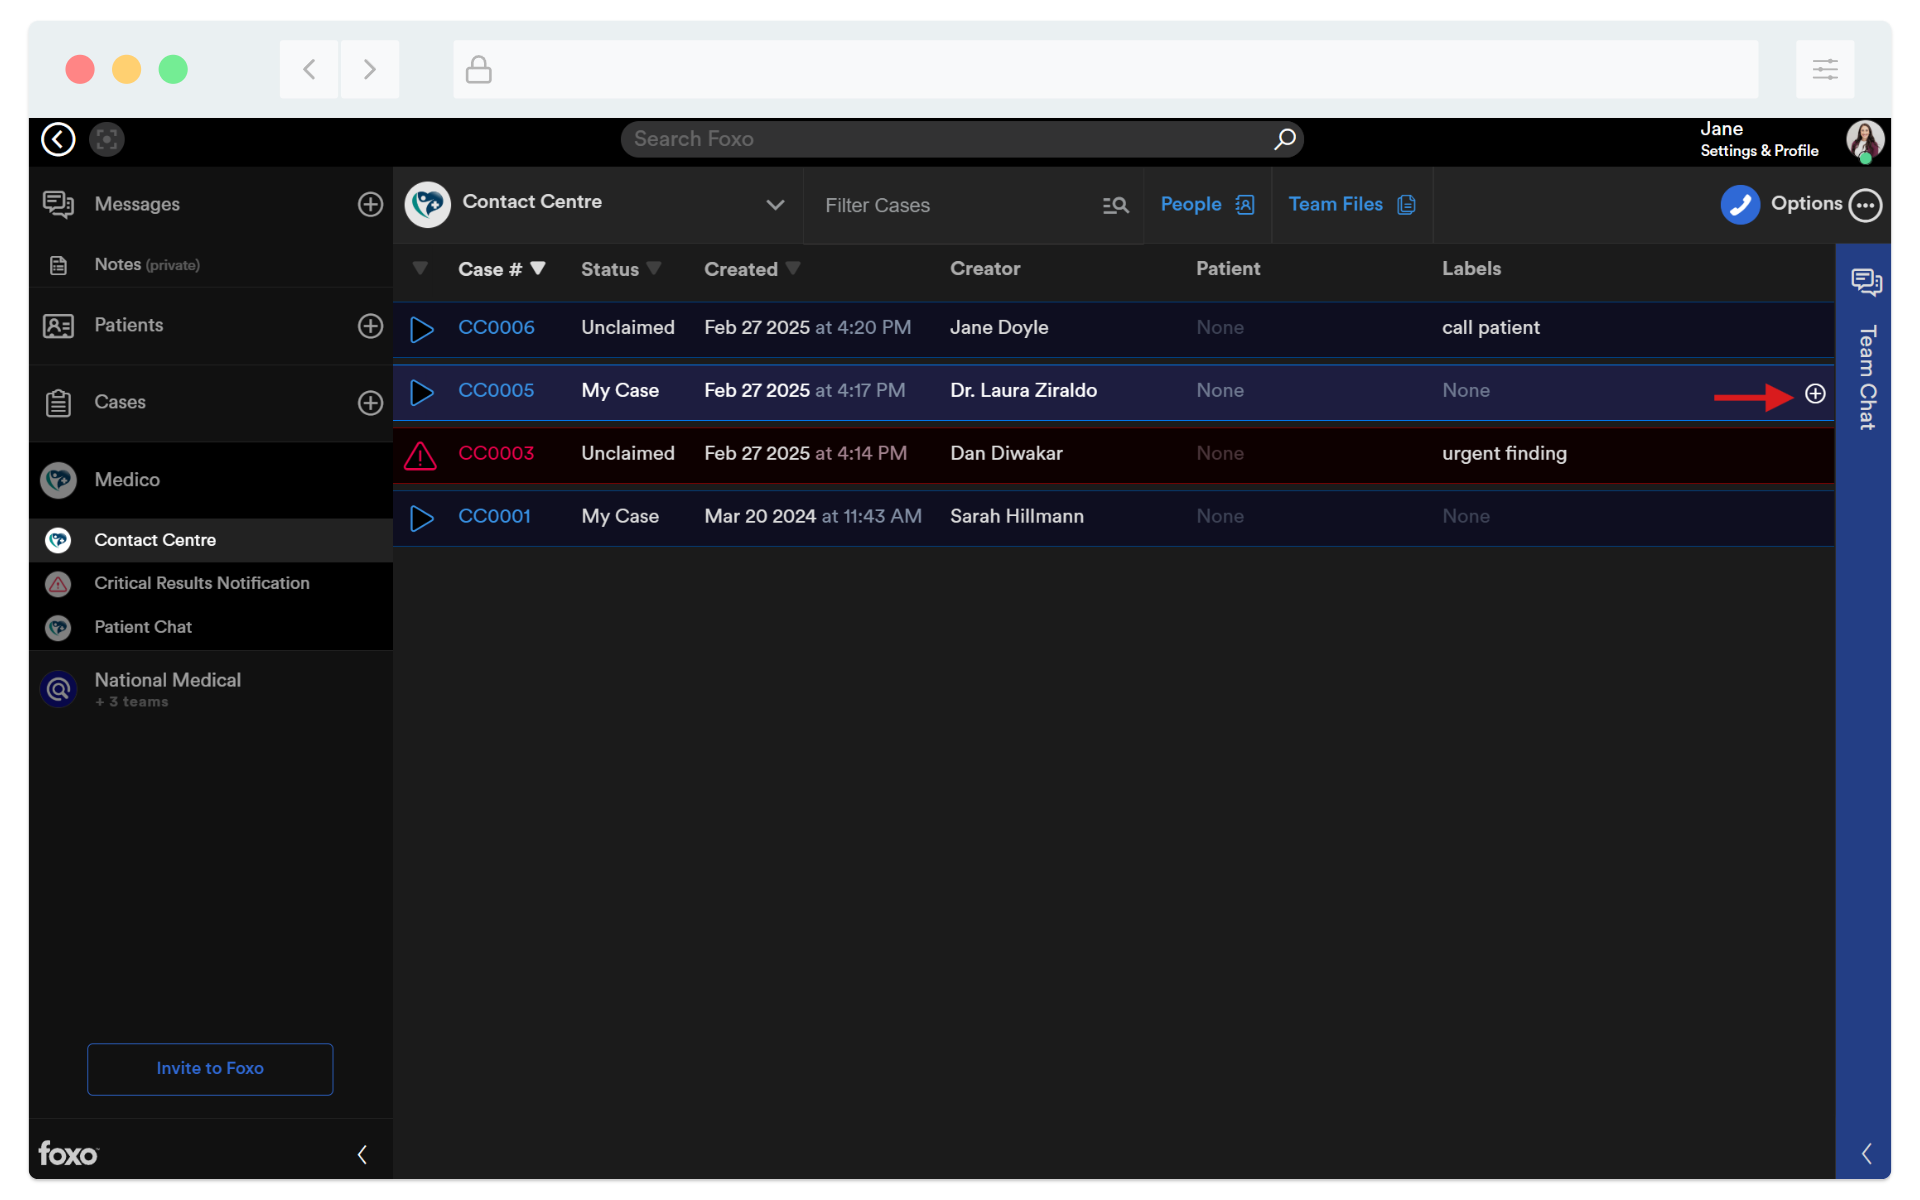Click the Critical Results warning icon
Screen dimensions: 1920x1200
click(58, 584)
